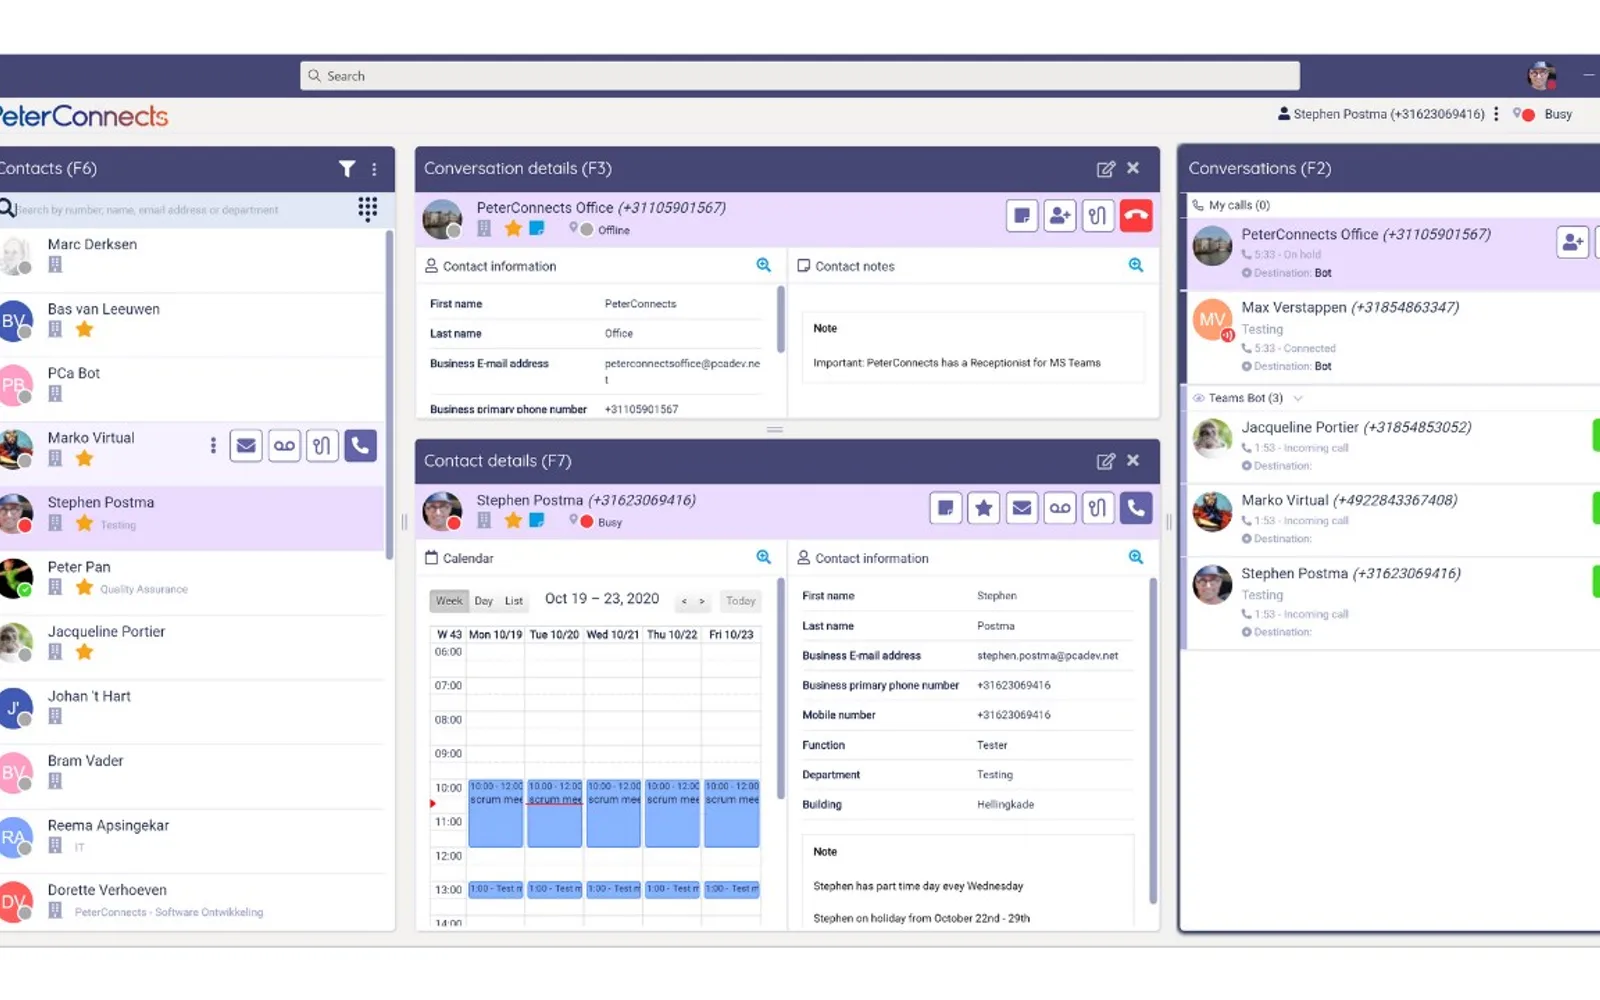Open voicemail button in Contact details toolbar
The image size is (1600, 1000).
click(x=1060, y=508)
